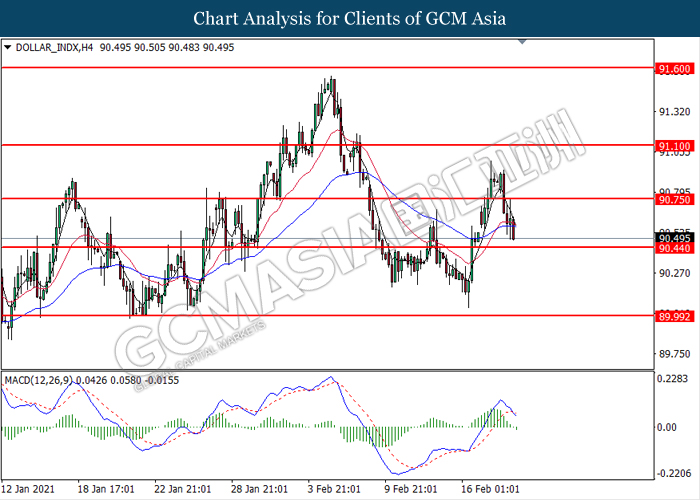Click the 3 Feb 21:01 date label
The width and height of the screenshot is (700, 500).
(x=334, y=489)
